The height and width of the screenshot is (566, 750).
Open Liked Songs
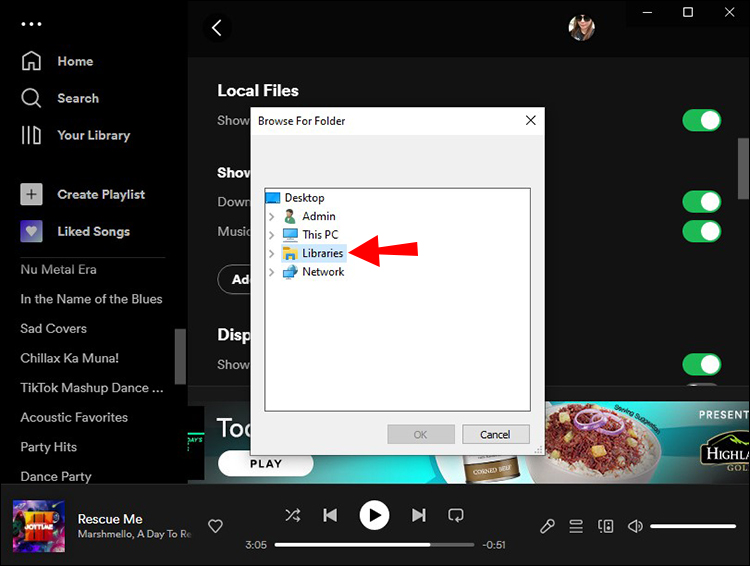pos(94,232)
